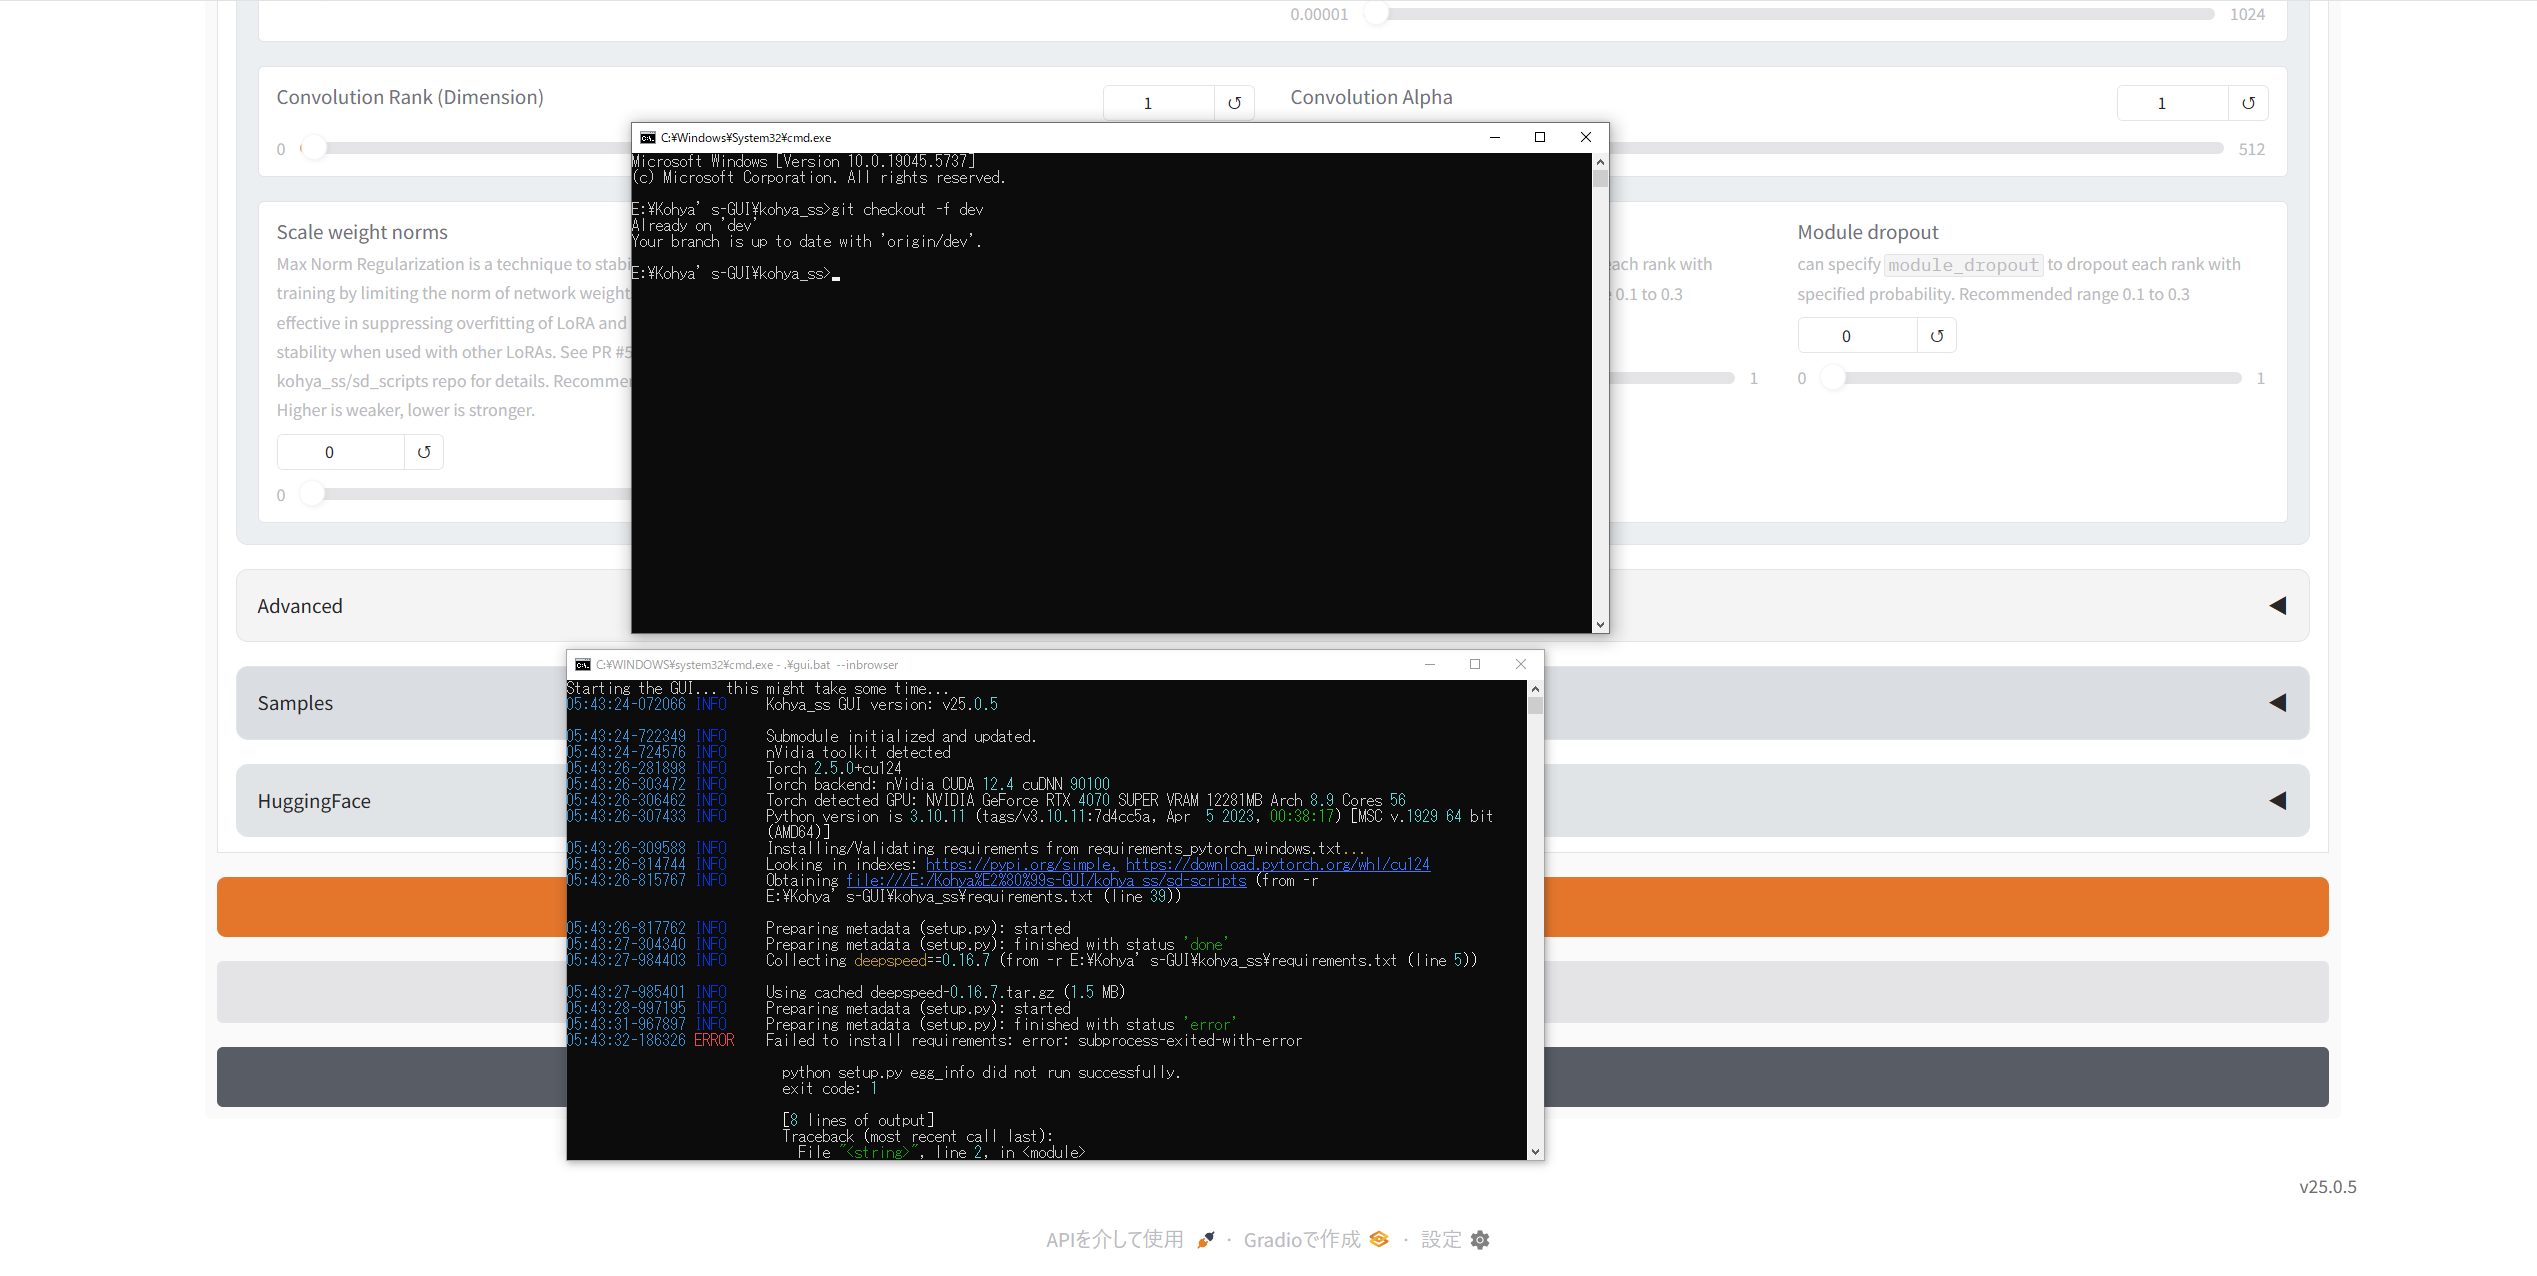Click the gui.bat cmd window title icon
This screenshot has height=1276, width=2537.
[583, 665]
